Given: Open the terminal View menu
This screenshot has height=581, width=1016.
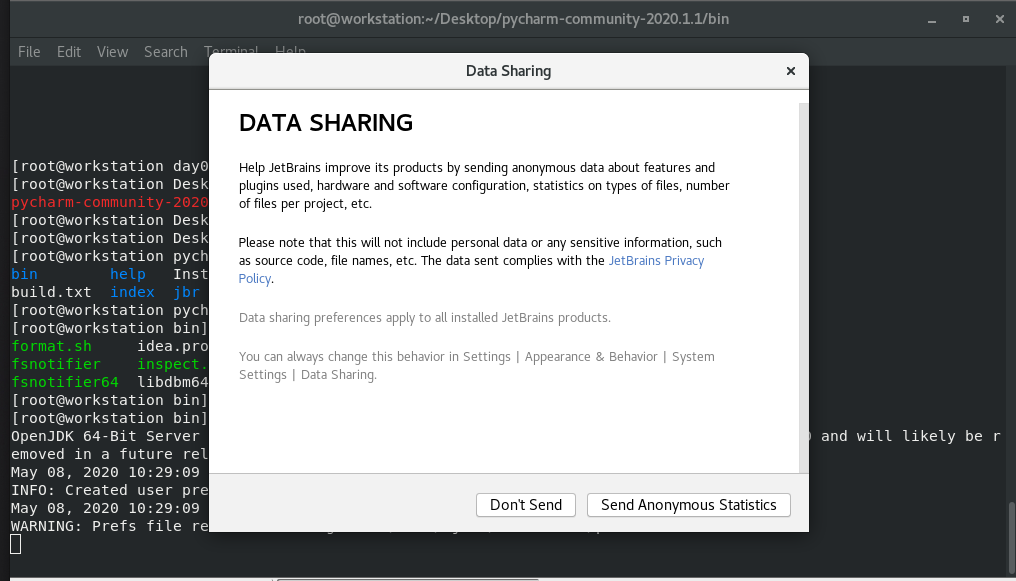Looking at the screenshot, I should [113, 52].
